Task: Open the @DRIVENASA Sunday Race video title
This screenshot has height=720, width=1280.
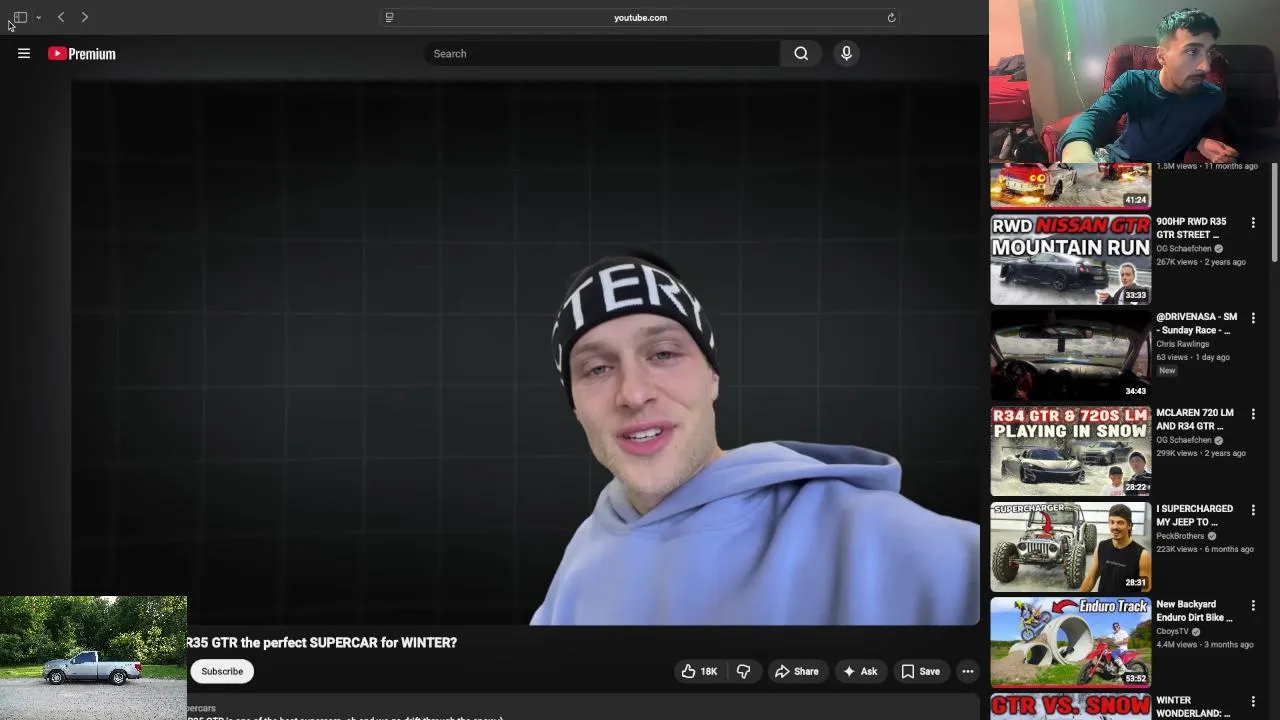Action: [x=1196, y=324]
